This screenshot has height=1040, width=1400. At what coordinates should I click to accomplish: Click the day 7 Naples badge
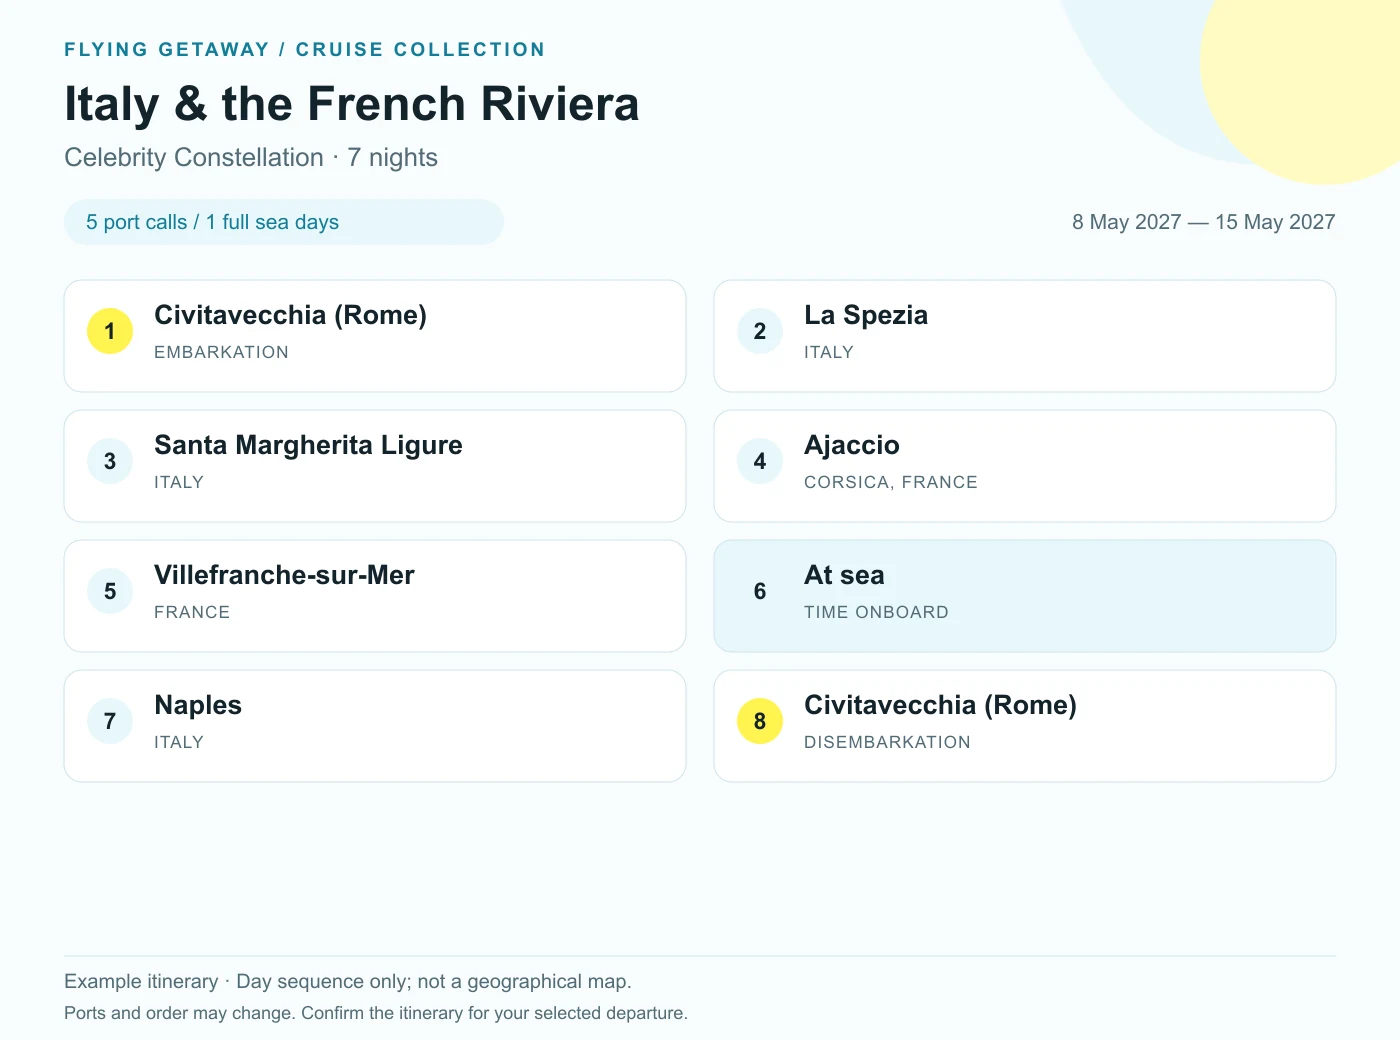click(x=110, y=721)
